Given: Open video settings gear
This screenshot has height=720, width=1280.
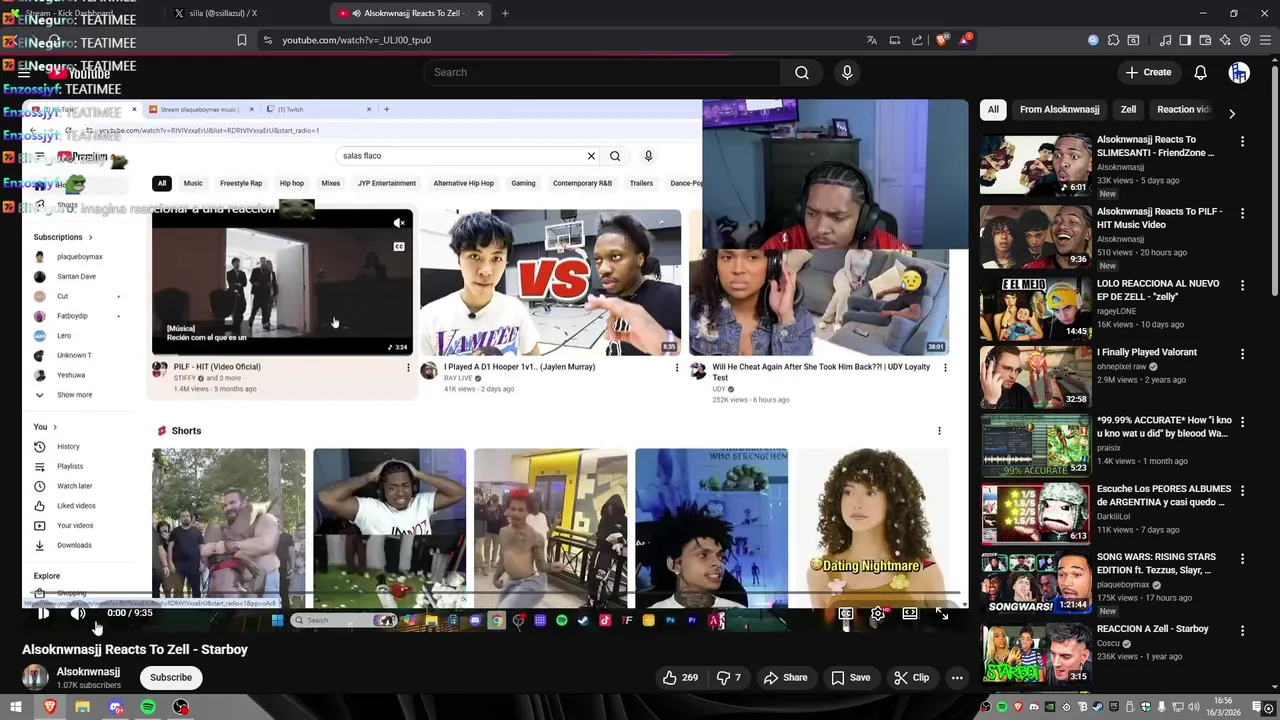Looking at the screenshot, I should tap(877, 614).
